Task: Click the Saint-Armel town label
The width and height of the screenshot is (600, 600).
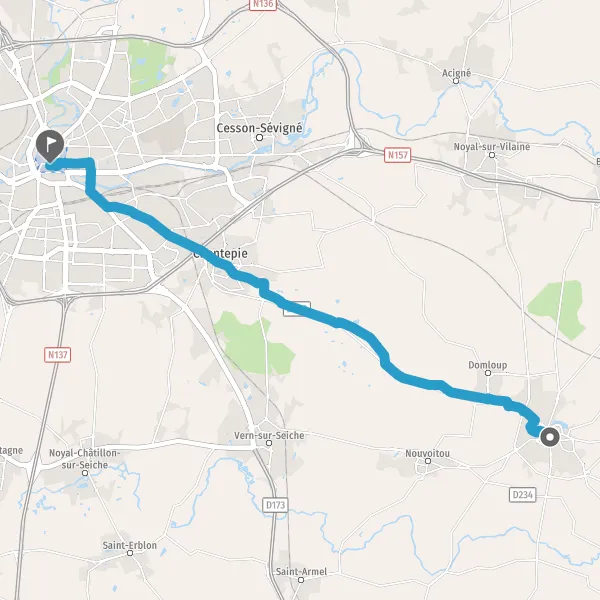Action: pos(301,572)
